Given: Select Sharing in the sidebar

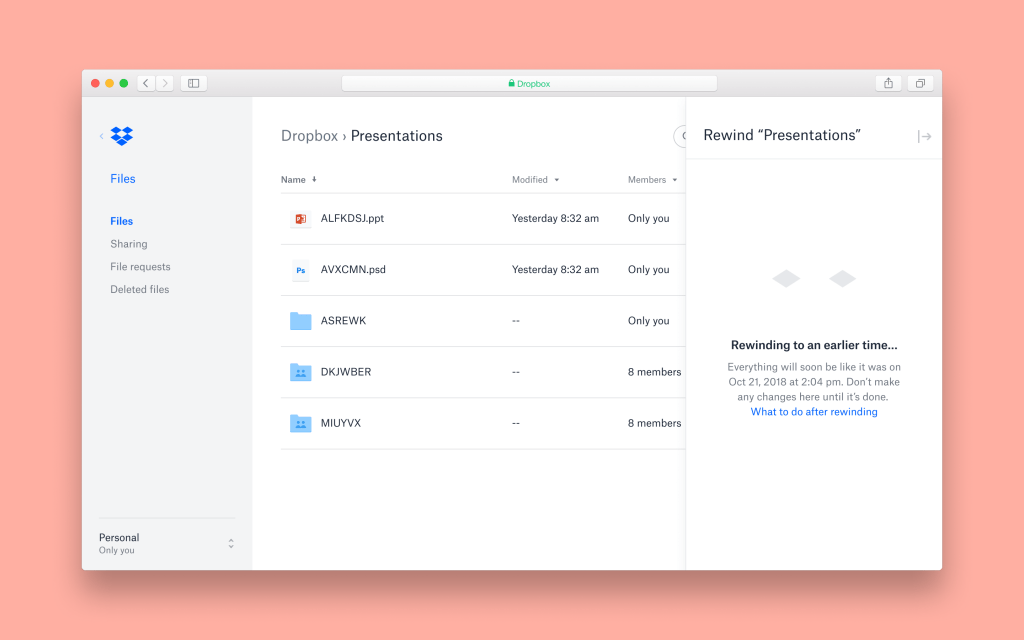Looking at the screenshot, I should [x=129, y=244].
